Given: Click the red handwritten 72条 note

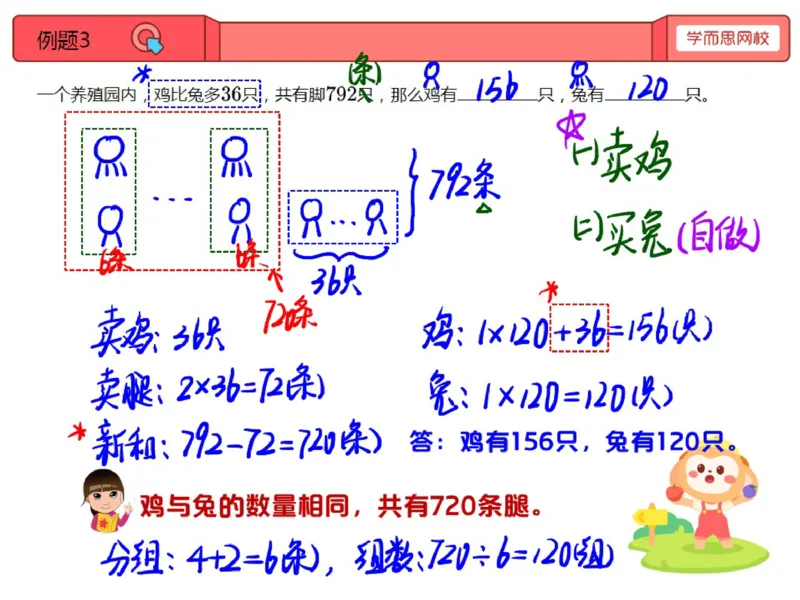Looking at the screenshot, I should (289, 314).
